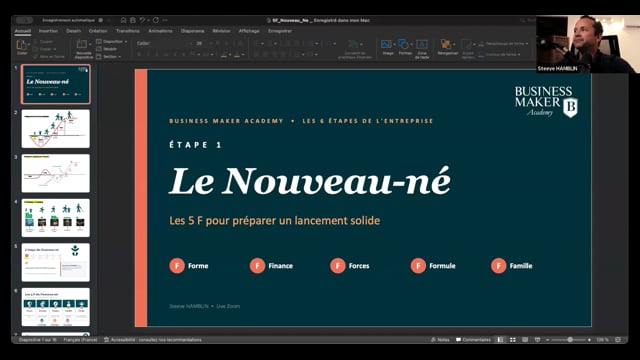Click the Famille label on slide

[521, 266]
